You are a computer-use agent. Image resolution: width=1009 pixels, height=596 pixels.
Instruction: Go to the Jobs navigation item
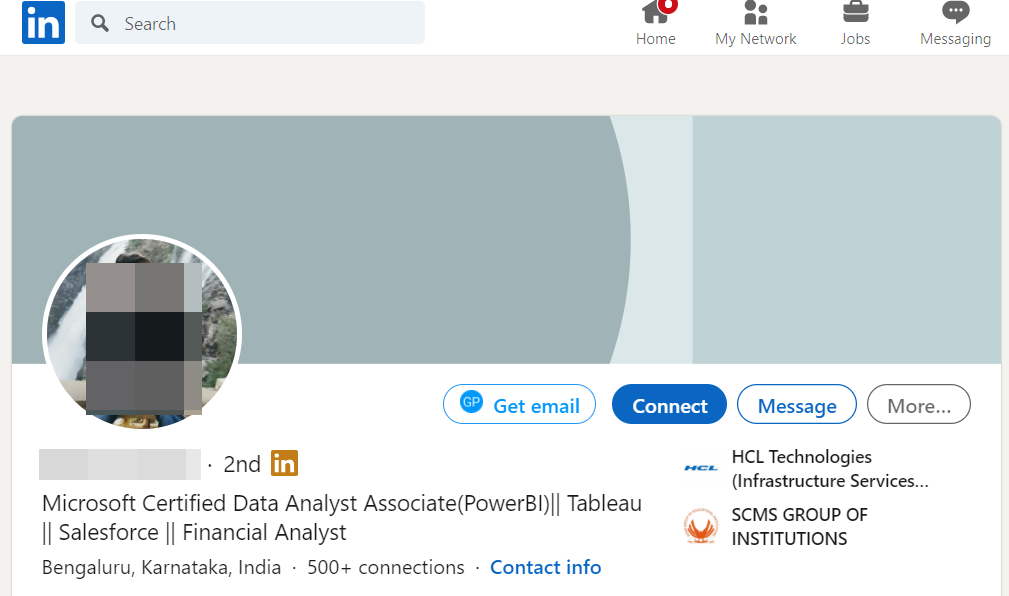tap(855, 24)
